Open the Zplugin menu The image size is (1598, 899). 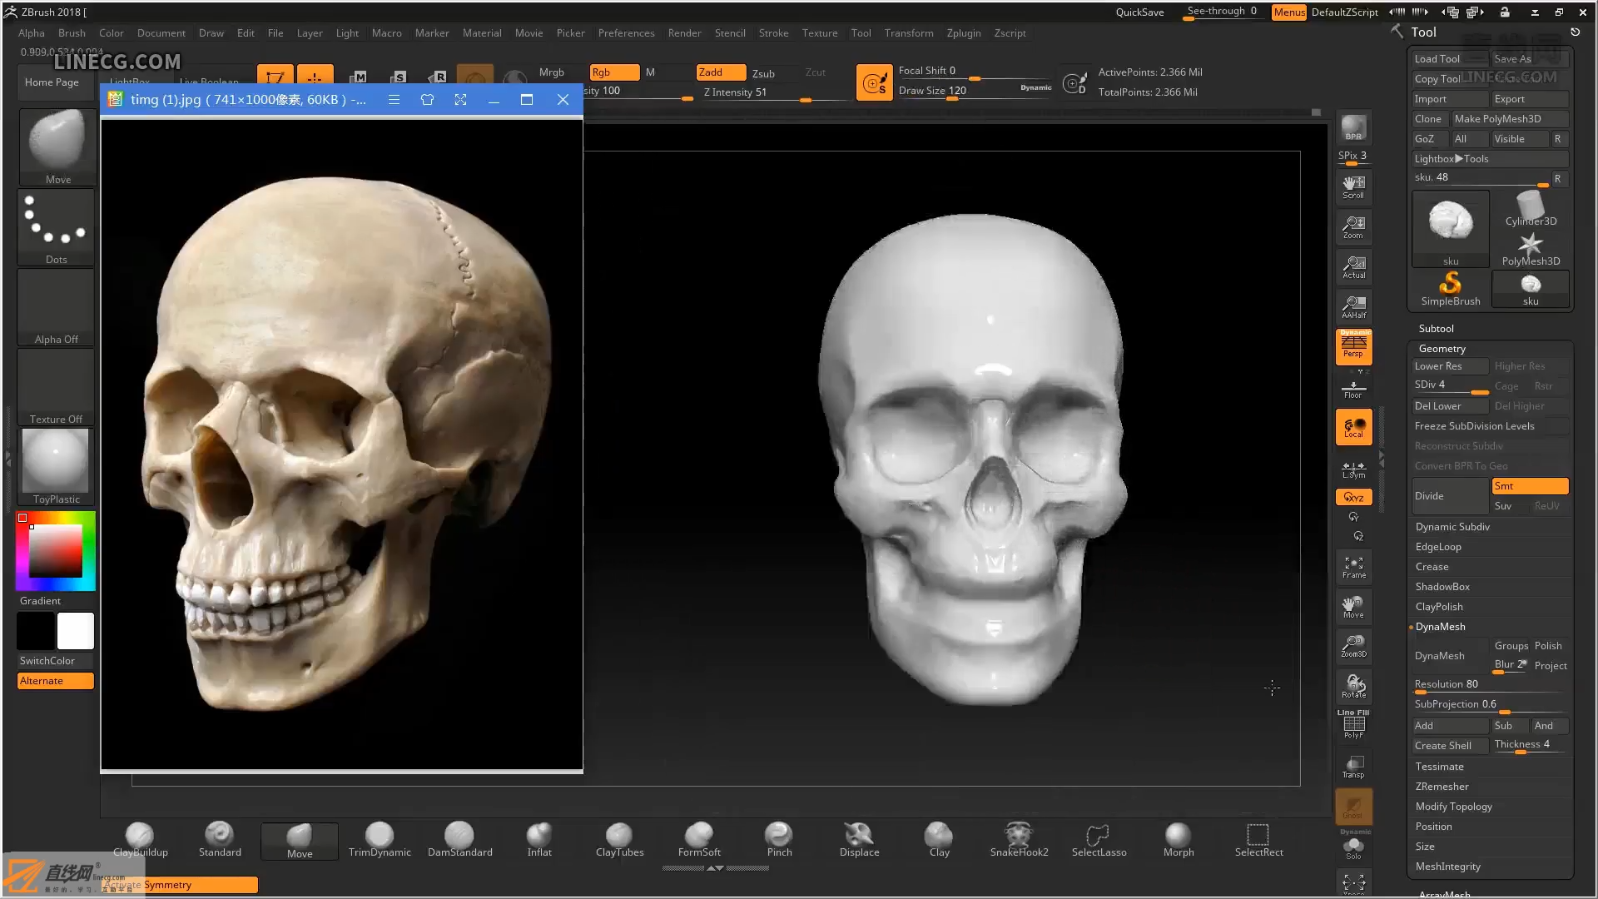(x=964, y=33)
